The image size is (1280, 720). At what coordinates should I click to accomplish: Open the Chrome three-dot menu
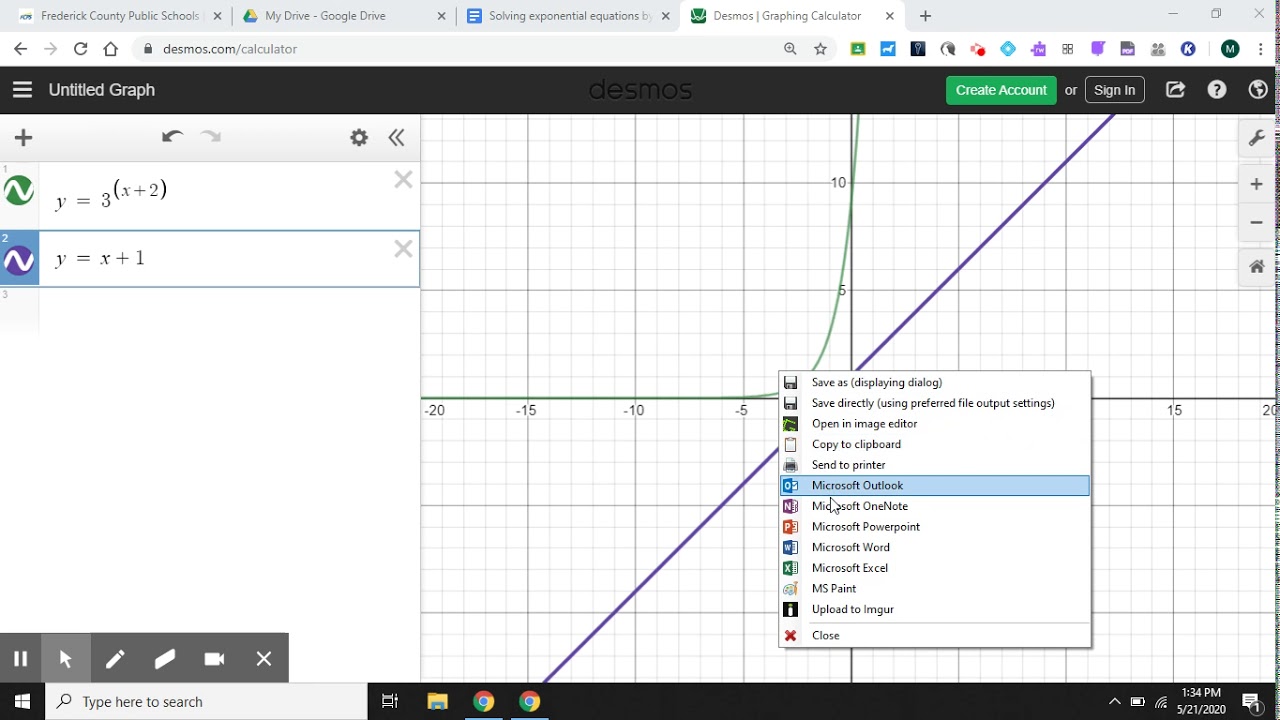pos(1262,49)
